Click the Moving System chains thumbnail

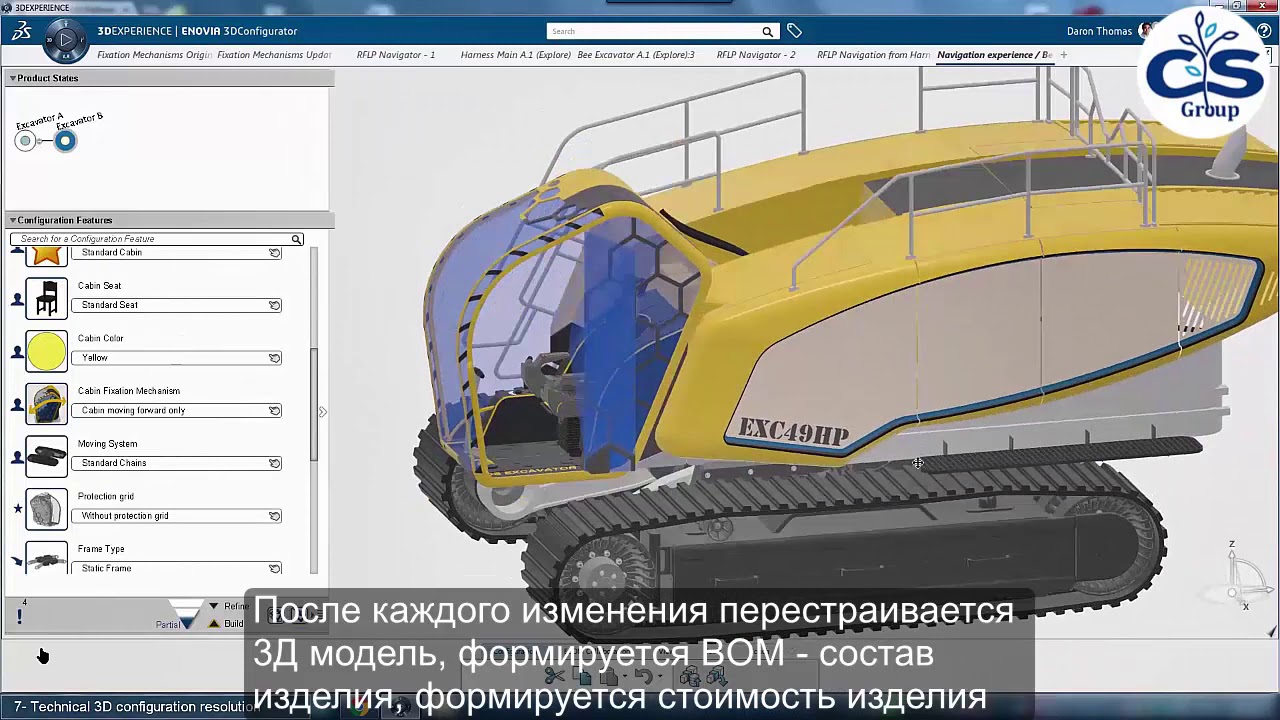coord(46,457)
